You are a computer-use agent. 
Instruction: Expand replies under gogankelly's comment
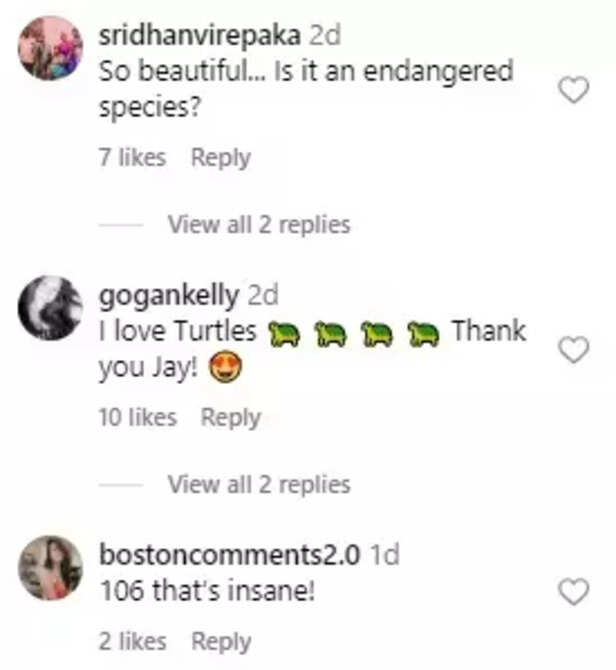[258, 485]
